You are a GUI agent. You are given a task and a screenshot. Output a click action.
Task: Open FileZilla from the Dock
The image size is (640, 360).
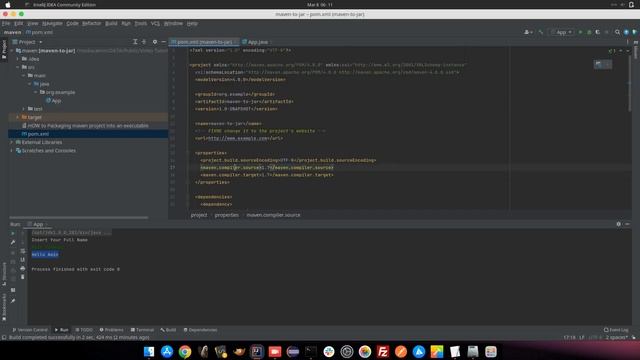click(x=382, y=351)
